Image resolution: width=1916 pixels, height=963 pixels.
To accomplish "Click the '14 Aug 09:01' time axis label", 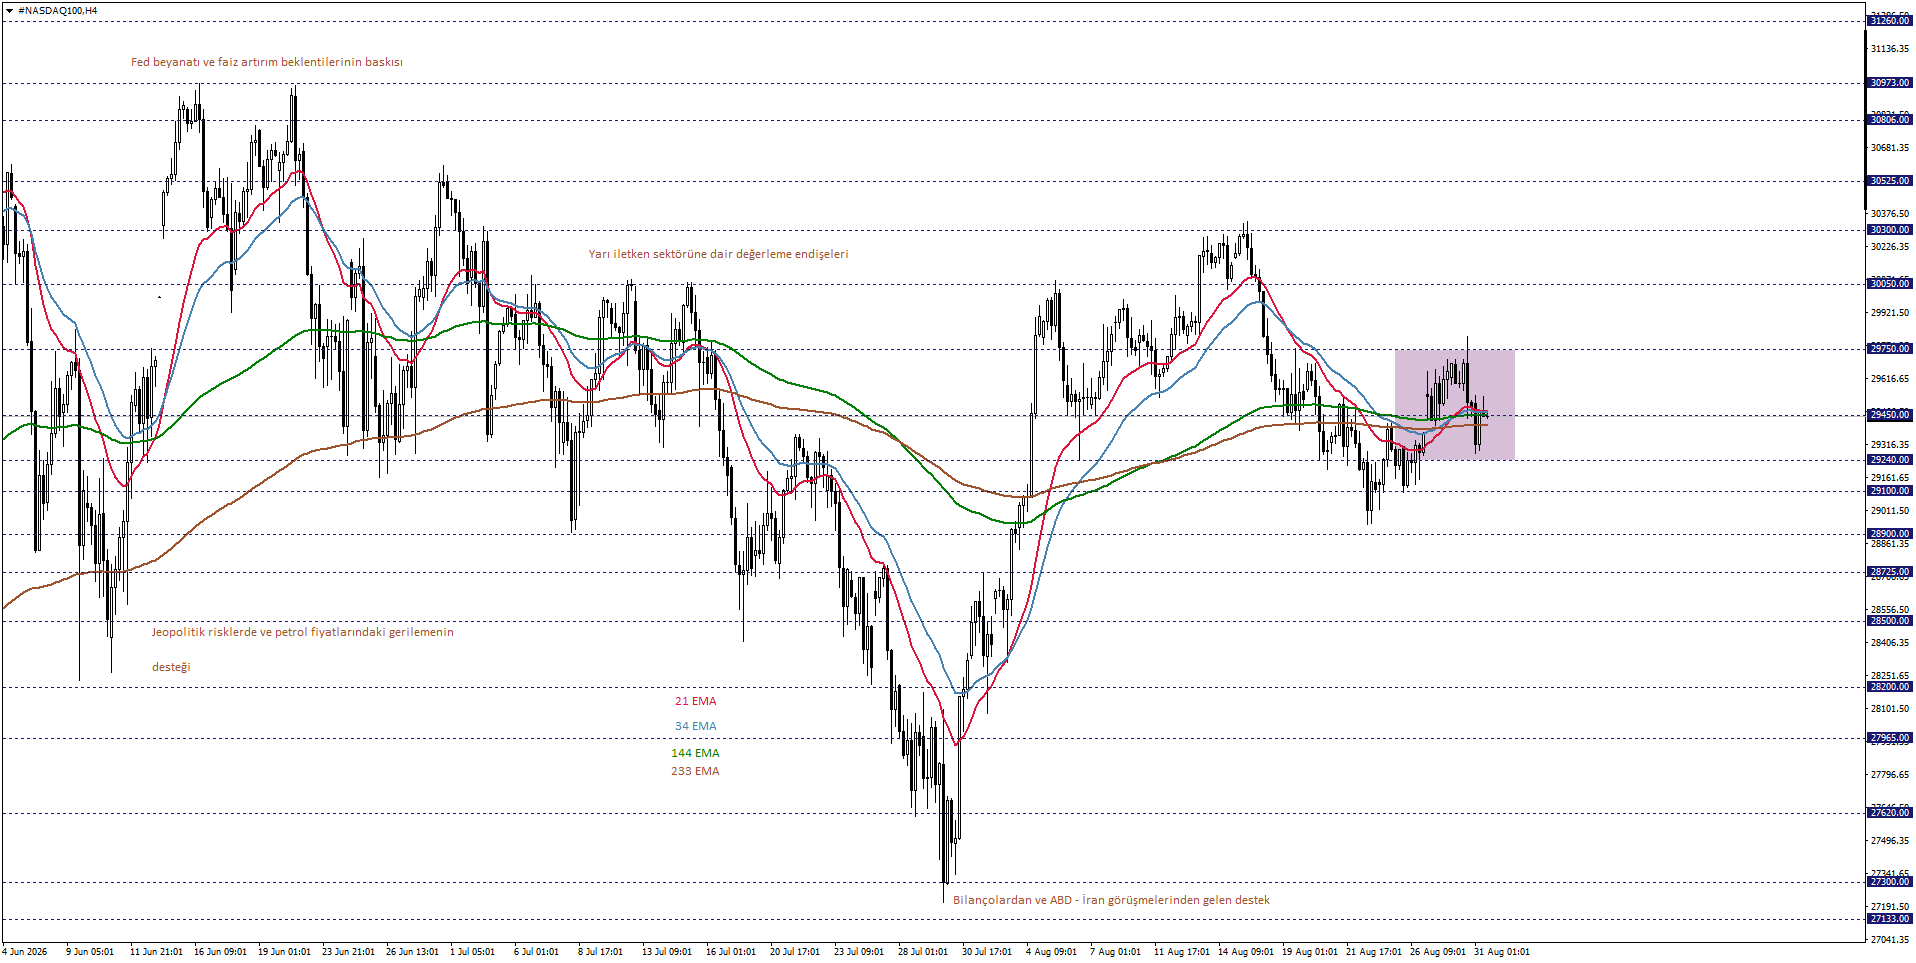I will pos(1246,952).
